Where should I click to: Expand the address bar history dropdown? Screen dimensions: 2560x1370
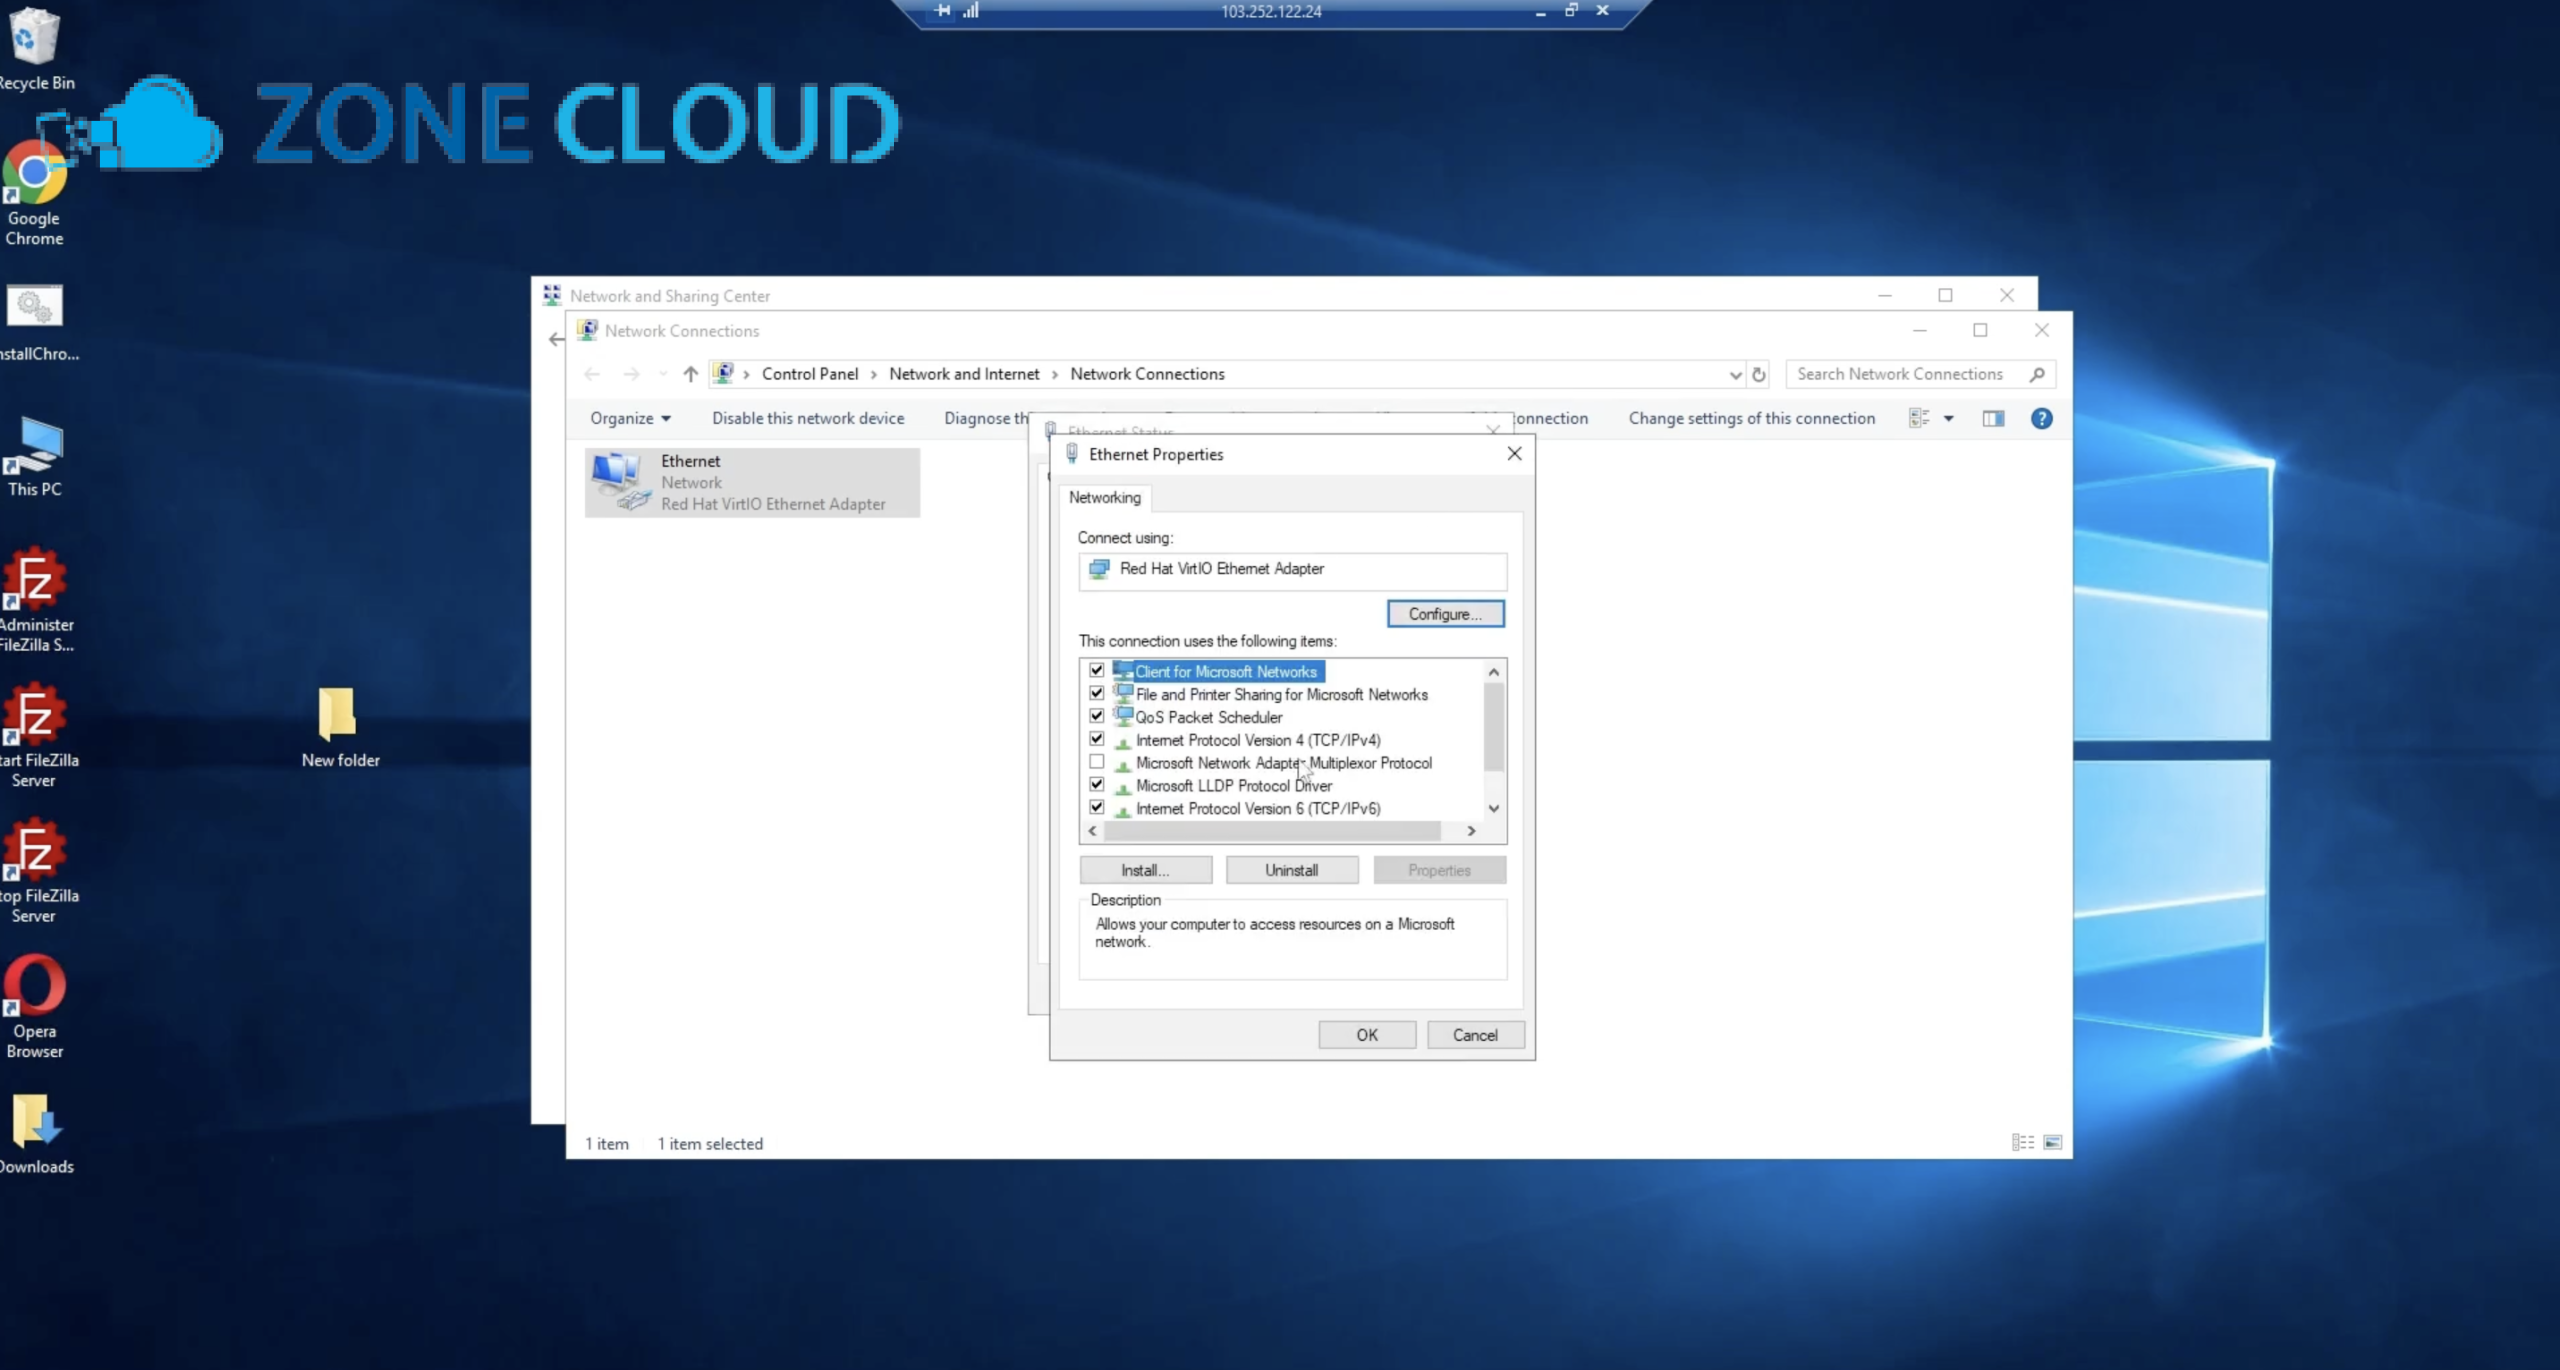point(1735,375)
